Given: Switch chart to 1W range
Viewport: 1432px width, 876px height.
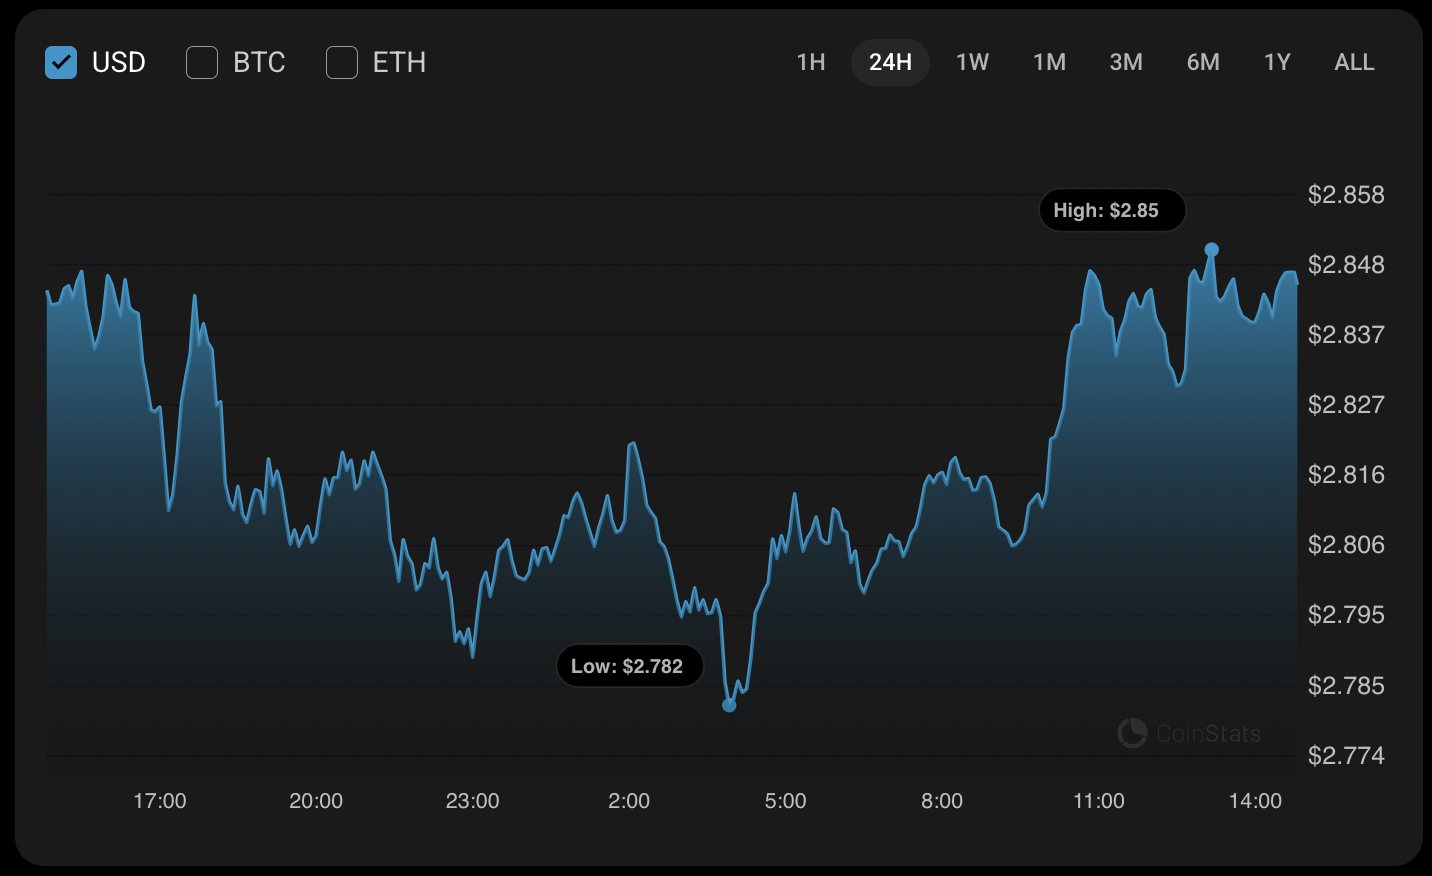Looking at the screenshot, I should point(972,62).
